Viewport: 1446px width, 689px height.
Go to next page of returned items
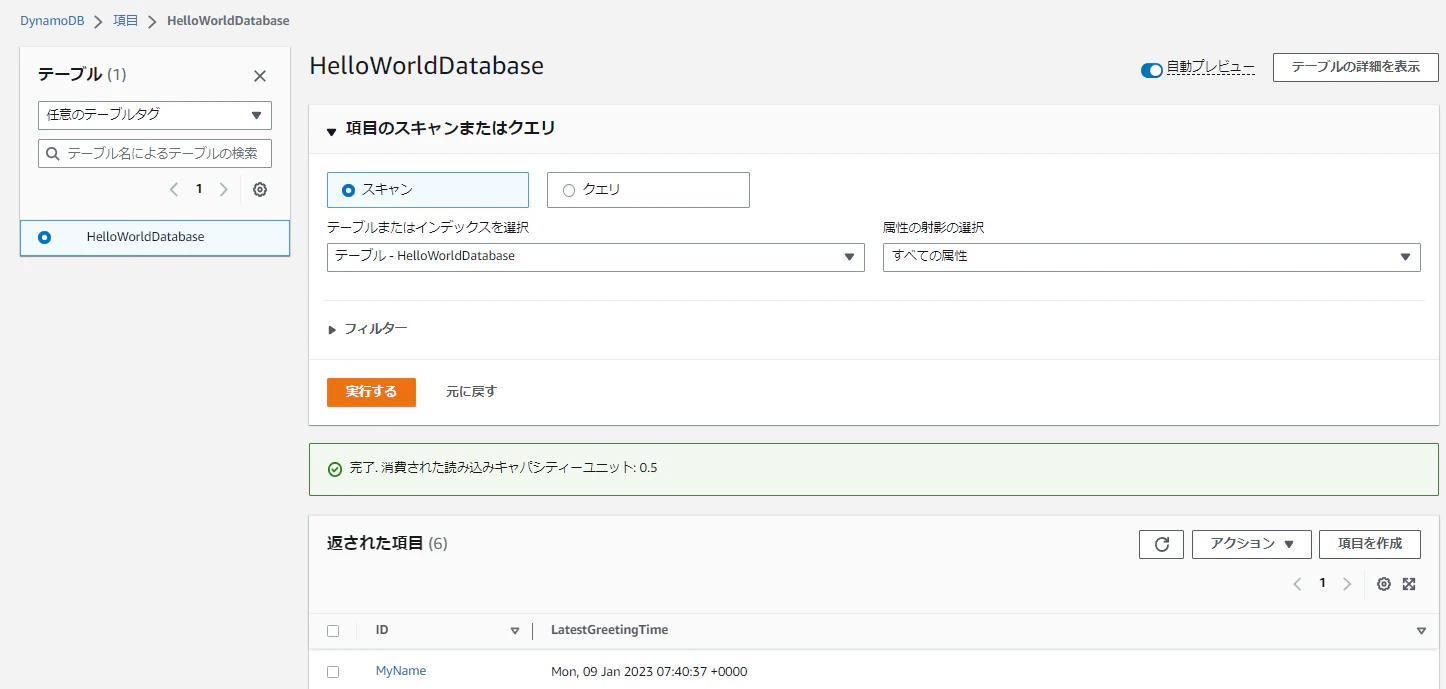(1347, 584)
